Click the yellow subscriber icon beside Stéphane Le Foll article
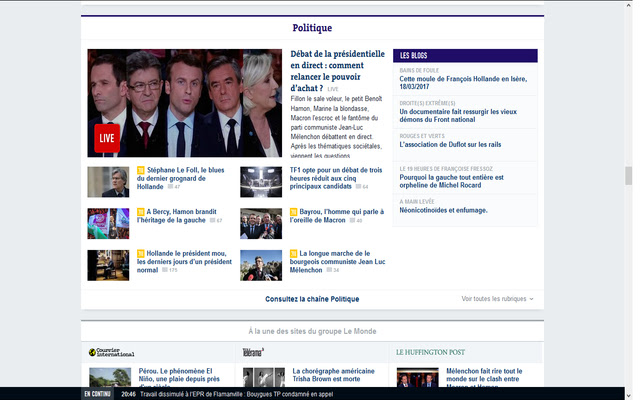This screenshot has height=400, width=640. [x=139, y=171]
